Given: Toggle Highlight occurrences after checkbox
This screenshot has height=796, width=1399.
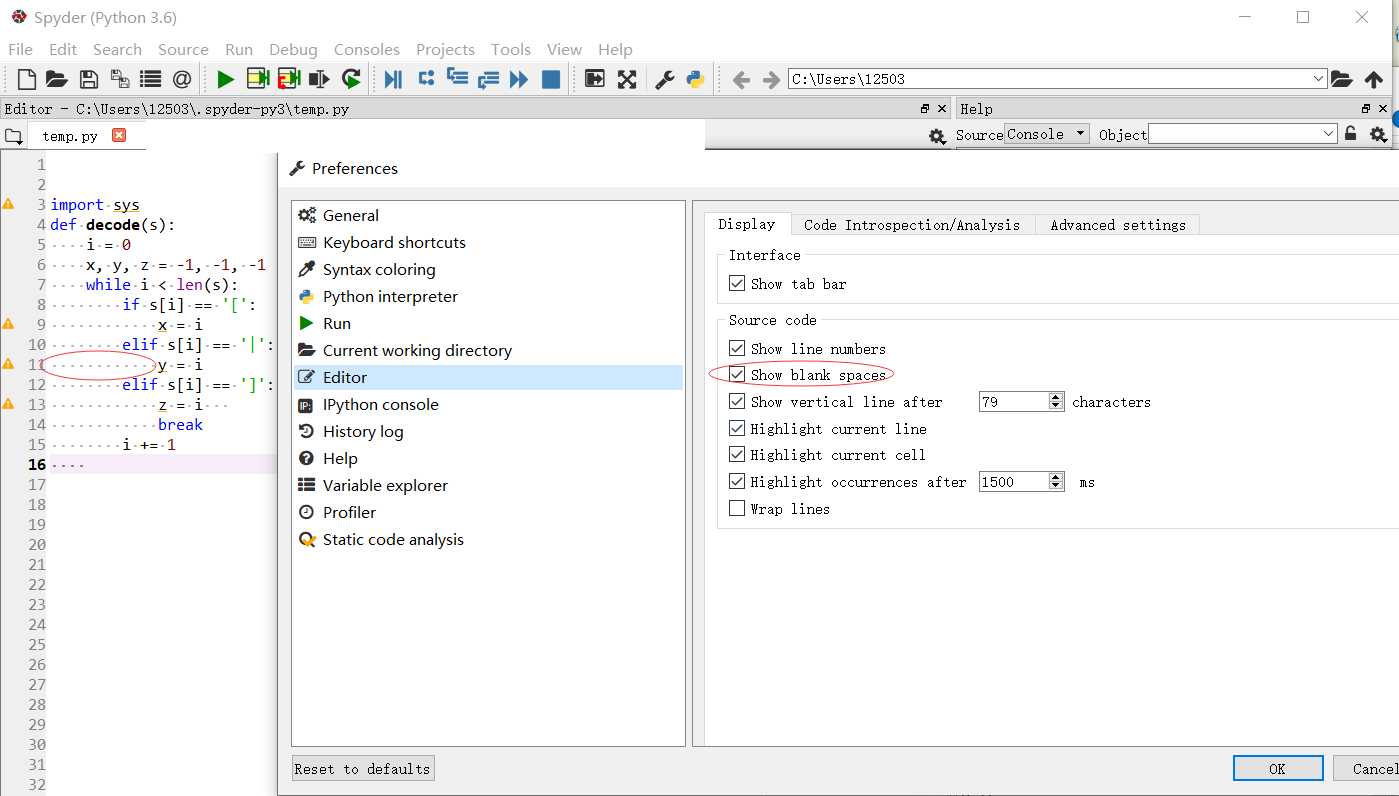Looking at the screenshot, I should [737, 482].
